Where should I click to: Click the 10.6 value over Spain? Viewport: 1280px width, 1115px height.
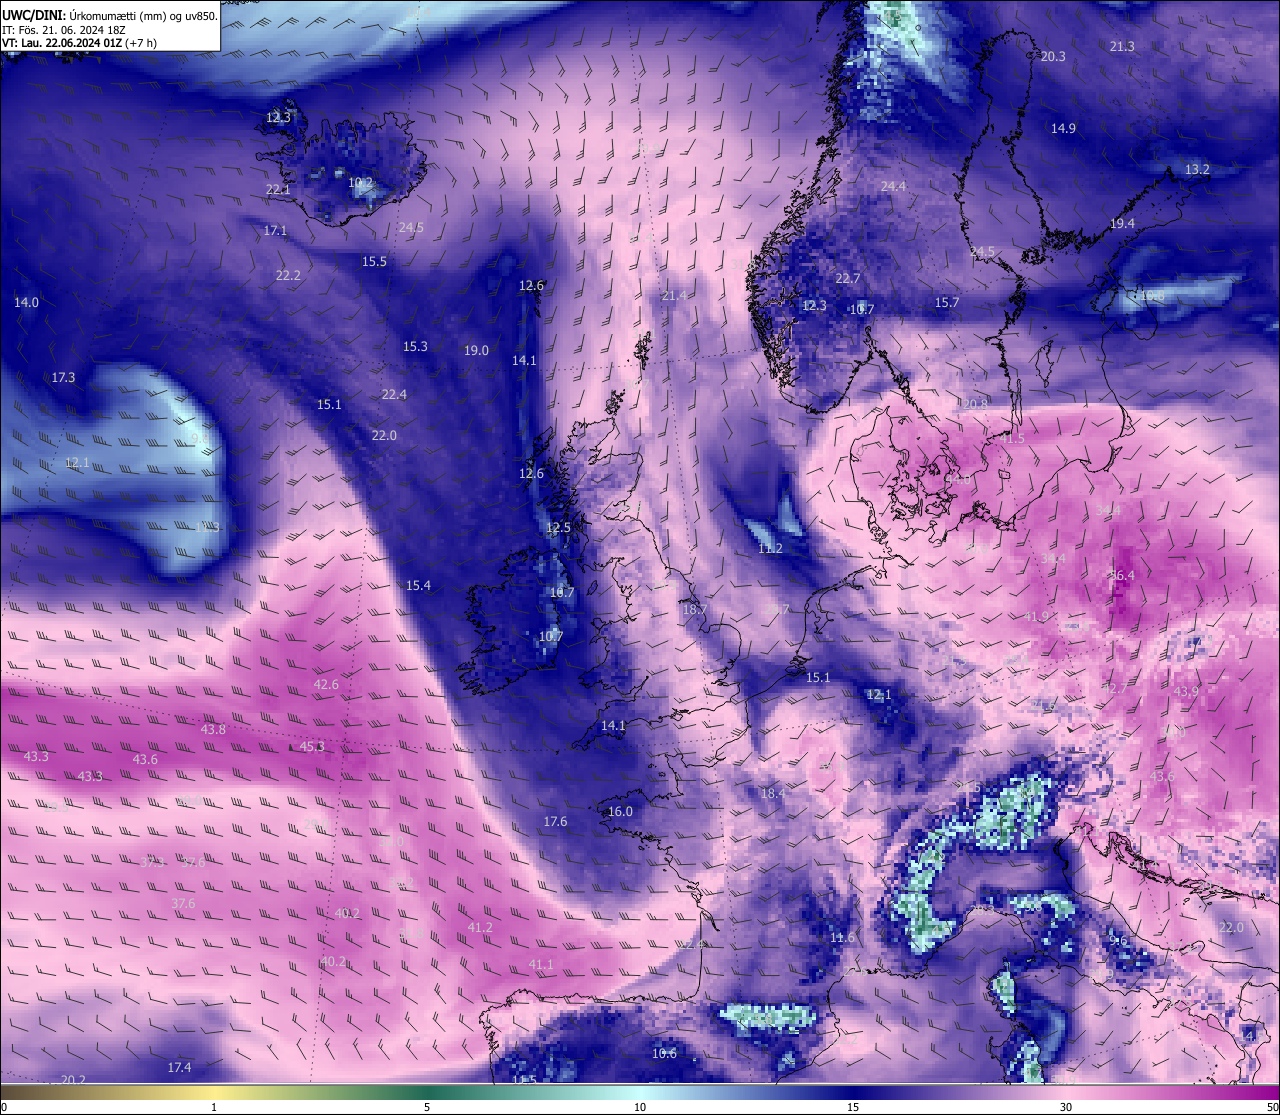tap(664, 1053)
